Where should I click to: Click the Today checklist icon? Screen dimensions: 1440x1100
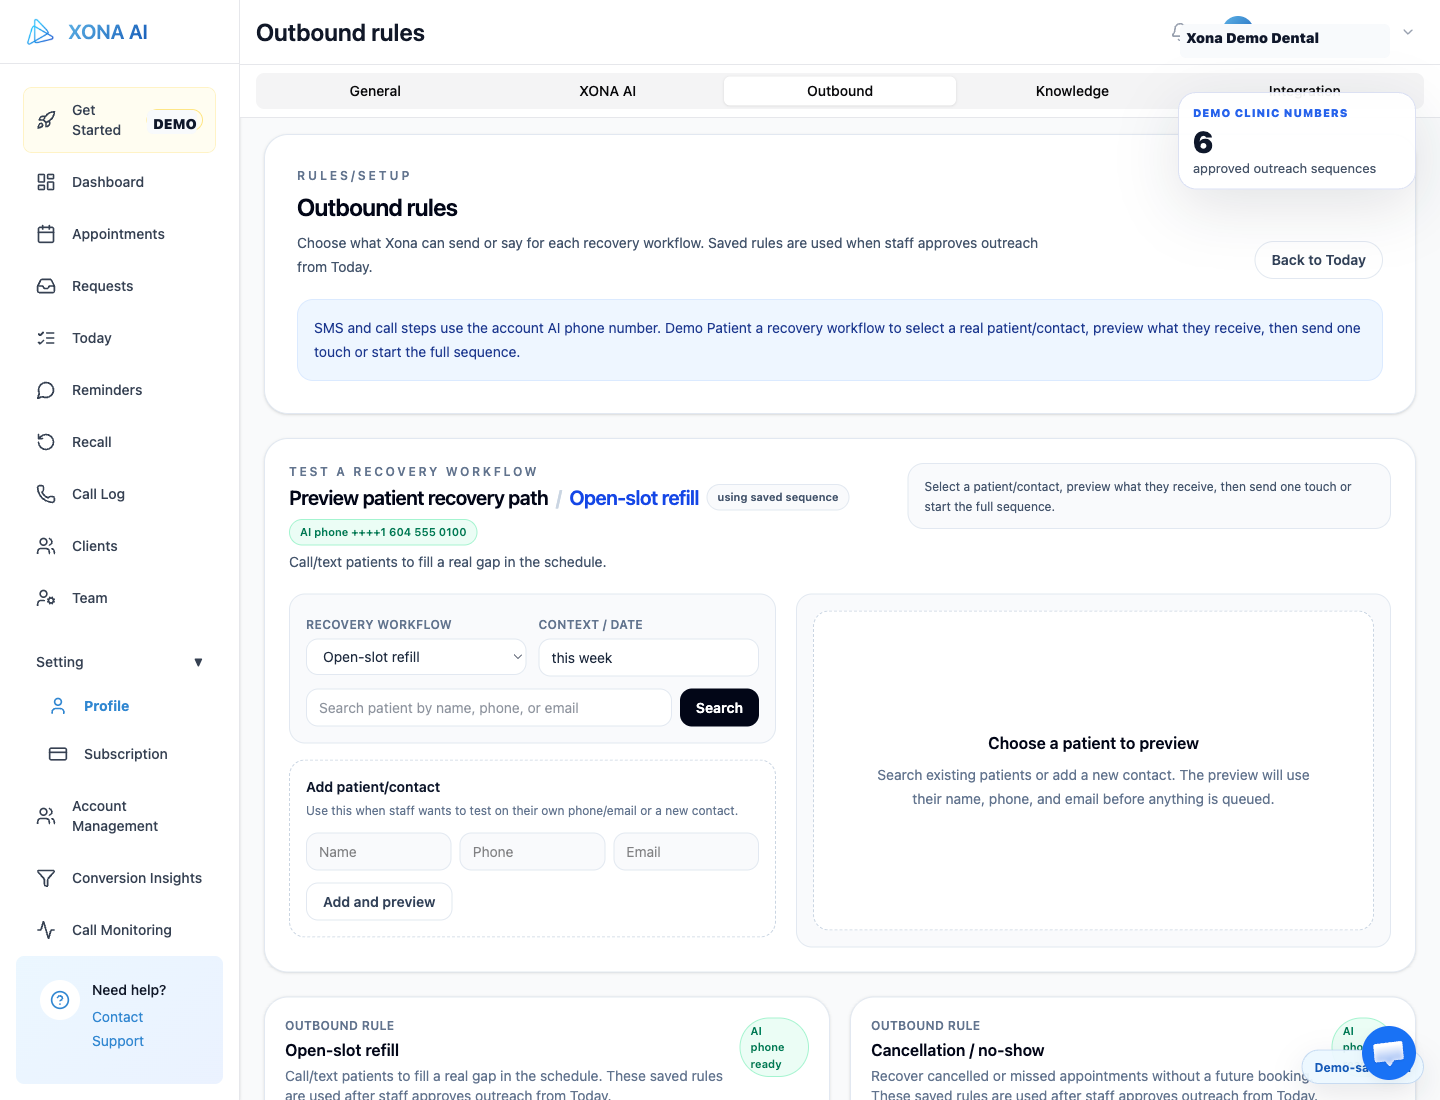pos(46,338)
